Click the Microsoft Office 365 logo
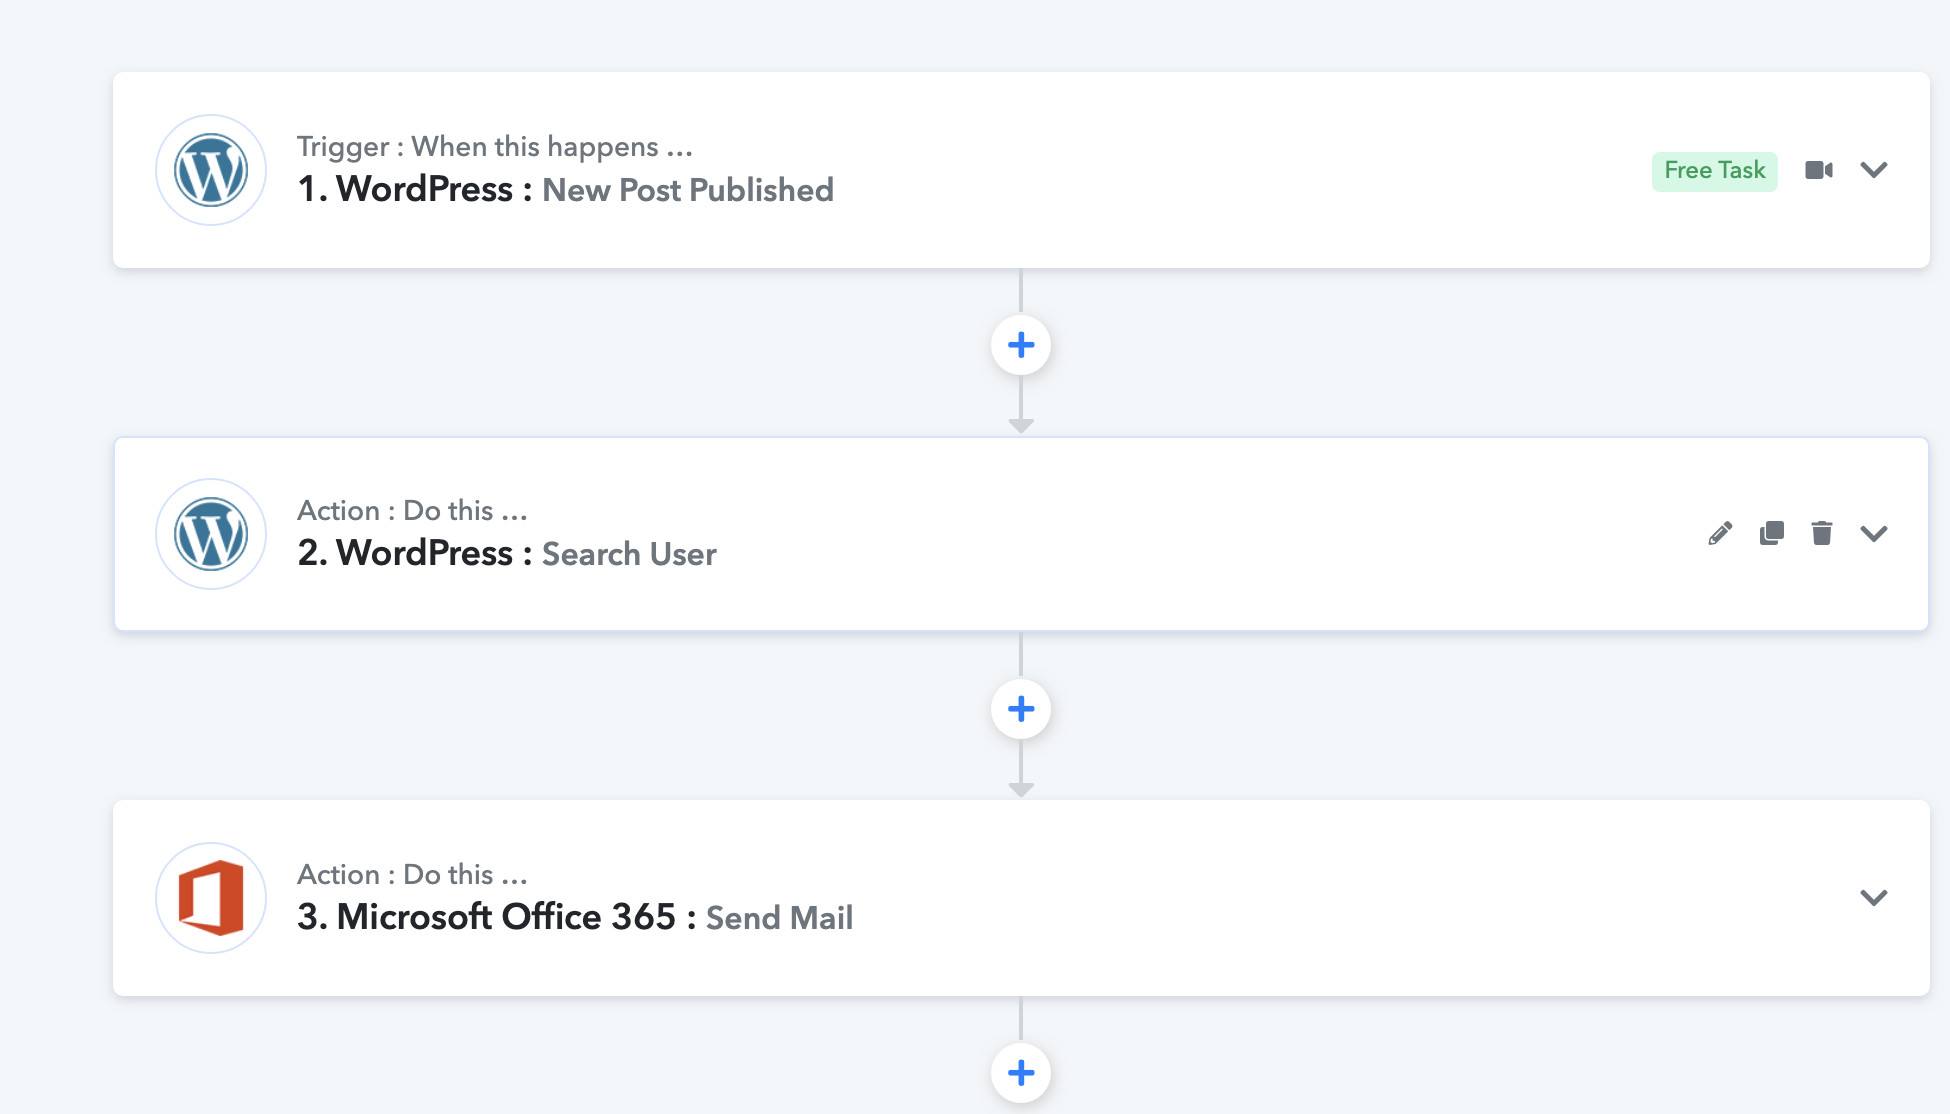The width and height of the screenshot is (1950, 1114). pyautogui.click(x=211, y=898)
